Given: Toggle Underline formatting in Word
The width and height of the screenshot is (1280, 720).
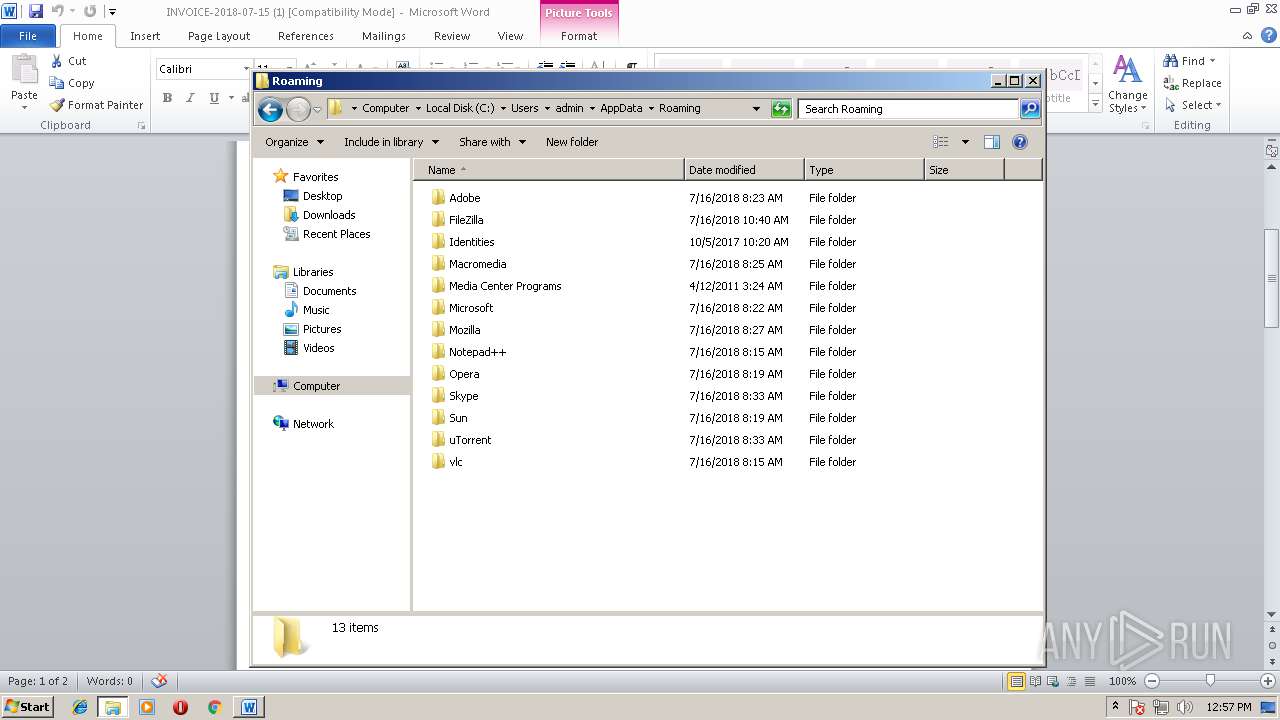Looking at the screenshot, I should [x=214, y=98].
